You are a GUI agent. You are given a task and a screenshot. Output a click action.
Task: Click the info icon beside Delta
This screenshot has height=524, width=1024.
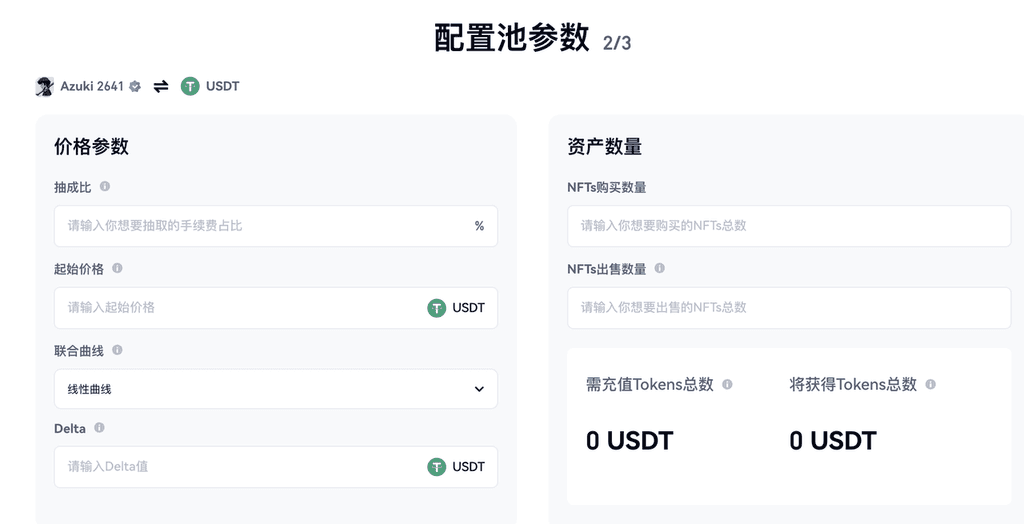(x=99, y=427)
